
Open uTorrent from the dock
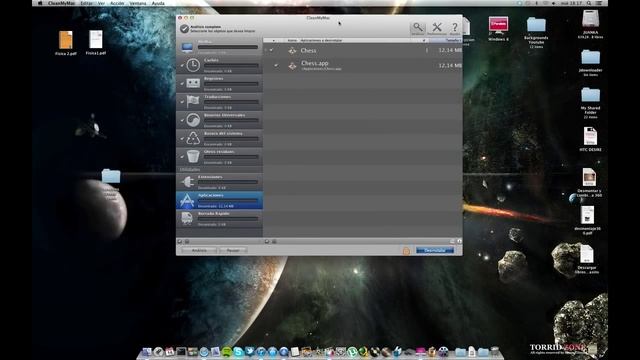(x=352, y=351)
